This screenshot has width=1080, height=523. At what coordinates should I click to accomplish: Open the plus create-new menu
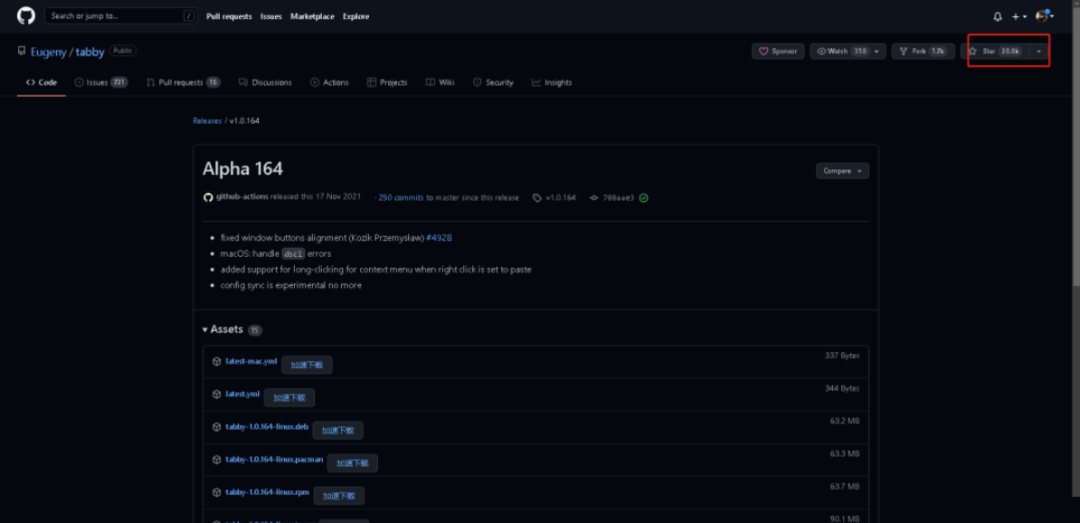click(1019, 17)
